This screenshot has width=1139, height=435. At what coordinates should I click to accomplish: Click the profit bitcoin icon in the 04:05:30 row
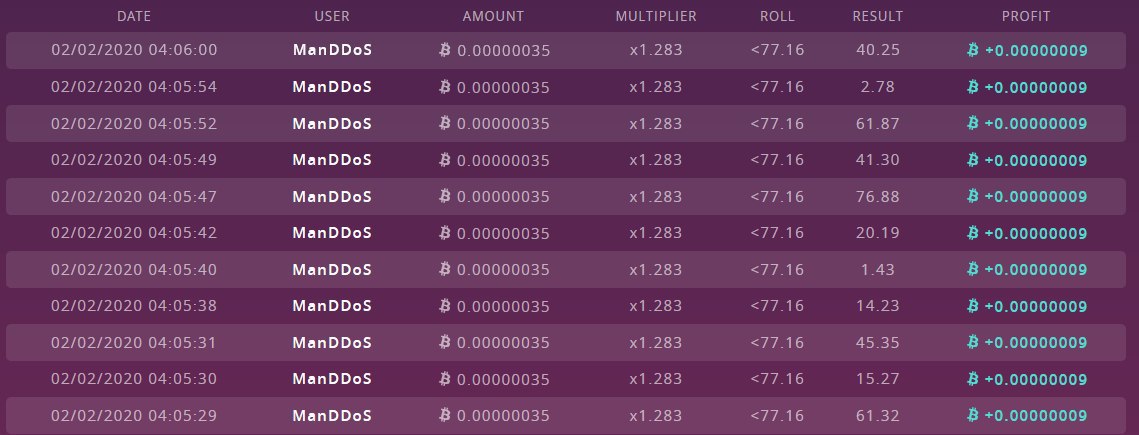point(973,378)
